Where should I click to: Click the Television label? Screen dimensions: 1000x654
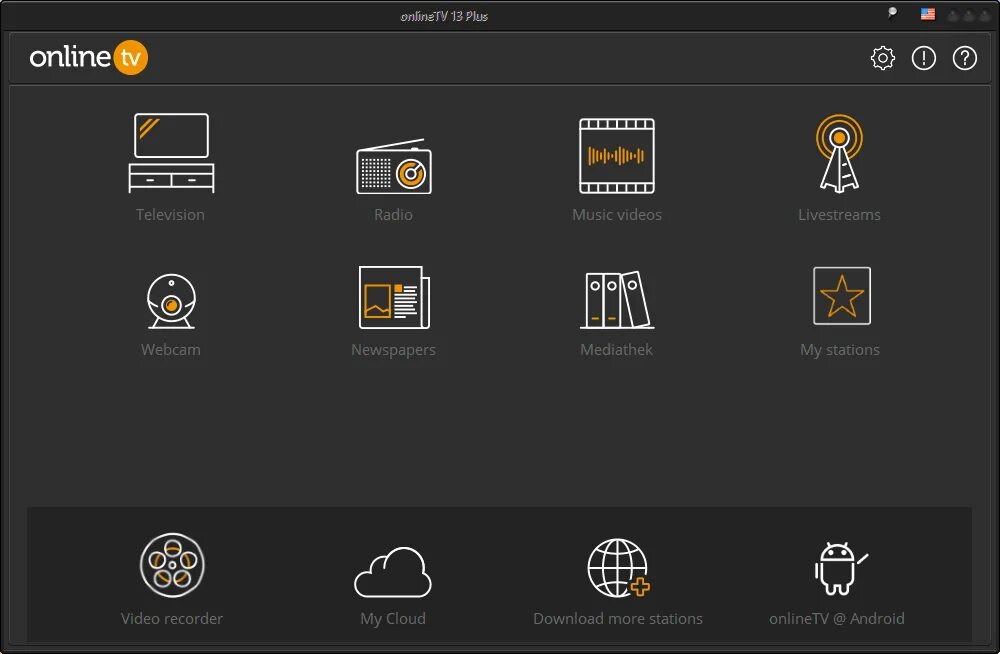[x=170, y=214]
